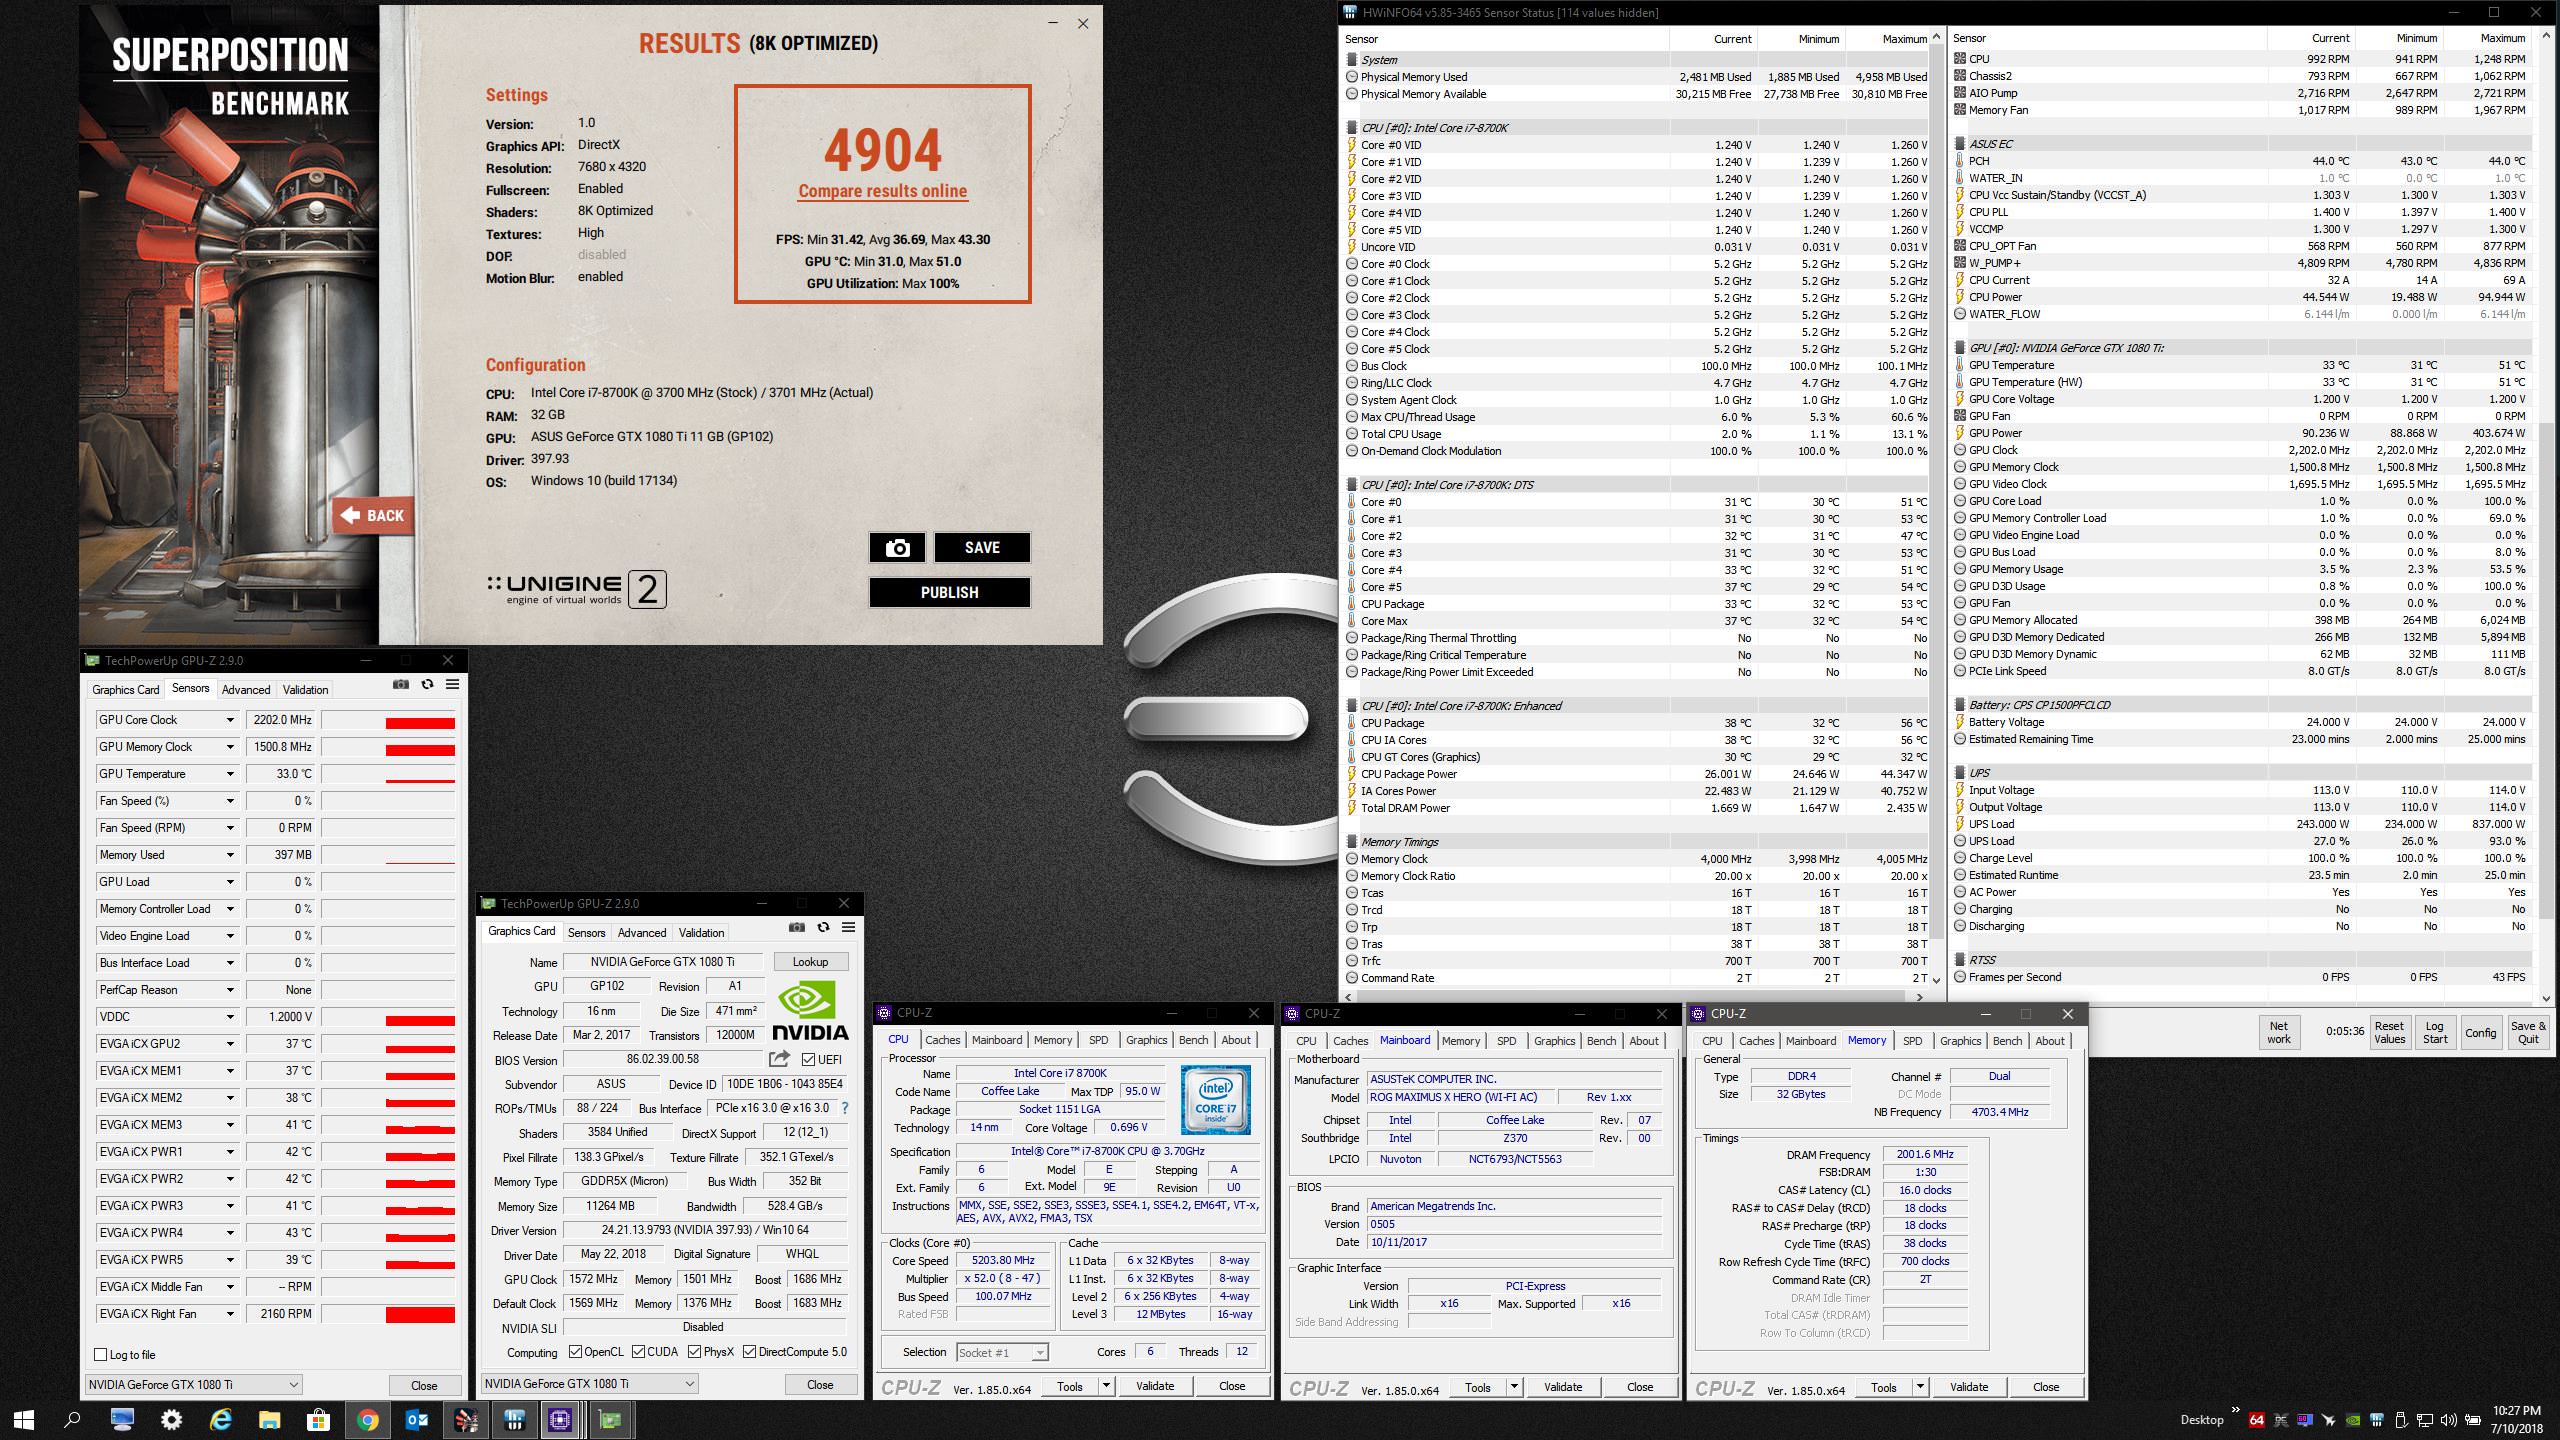Switch to Superposition Benchmark taskbar icon
Image resolution: width=2560 pixels, height=1440 pixels.
(465, 1419)
